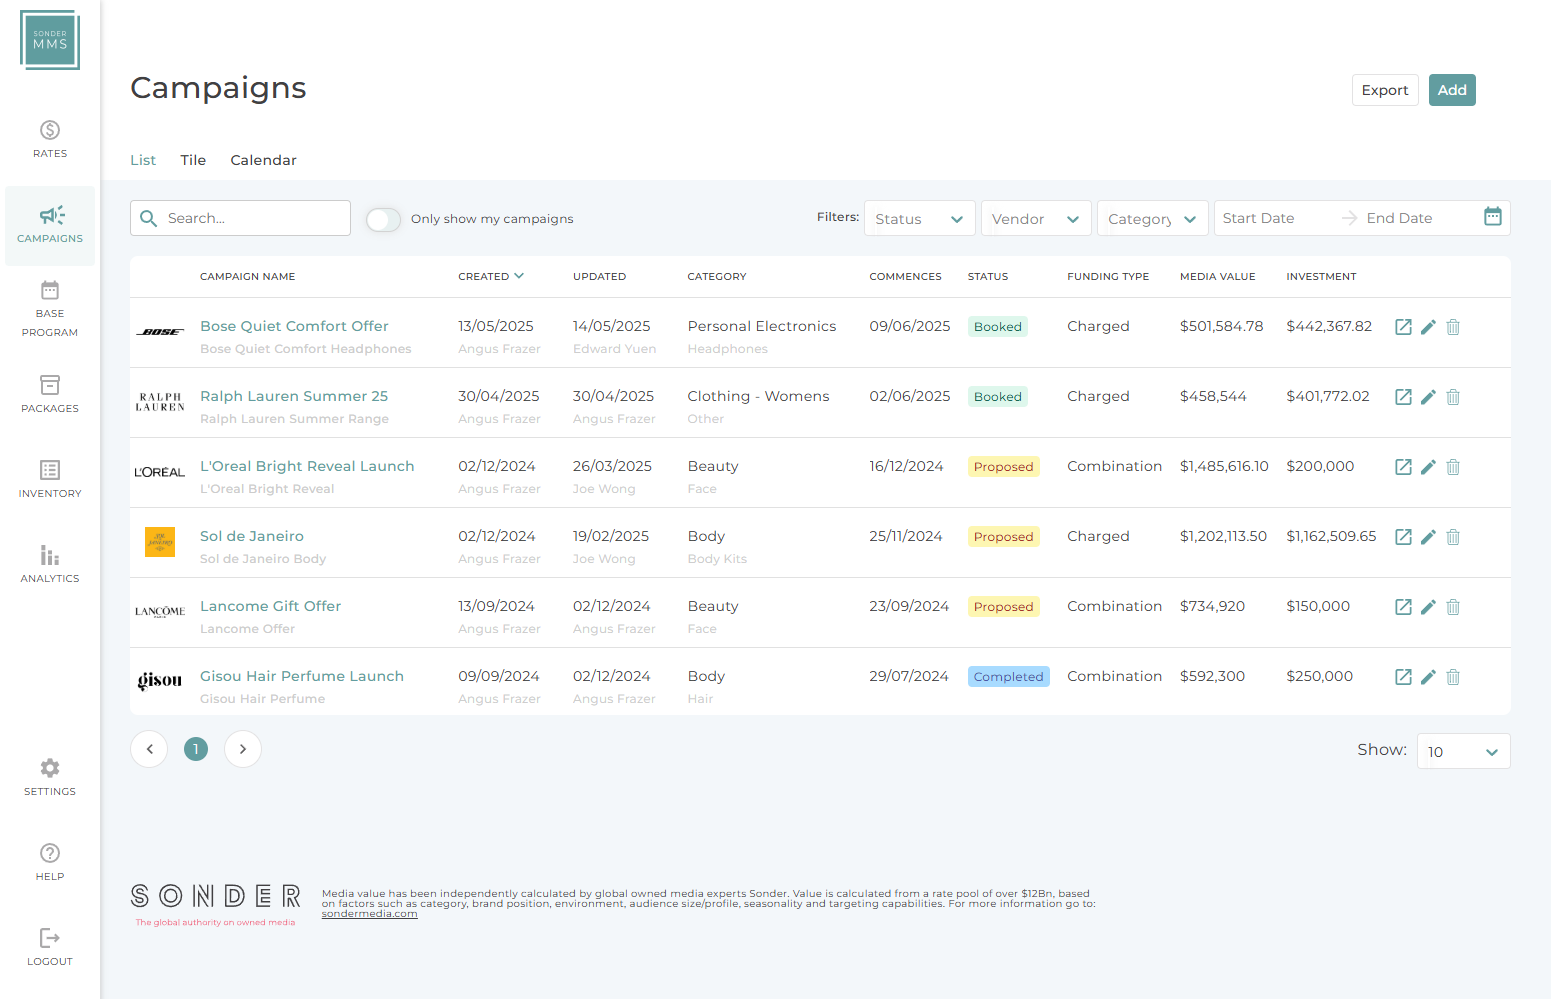Open the Help section
This screenshot has width=1551, height=999.
pos(50,862)
